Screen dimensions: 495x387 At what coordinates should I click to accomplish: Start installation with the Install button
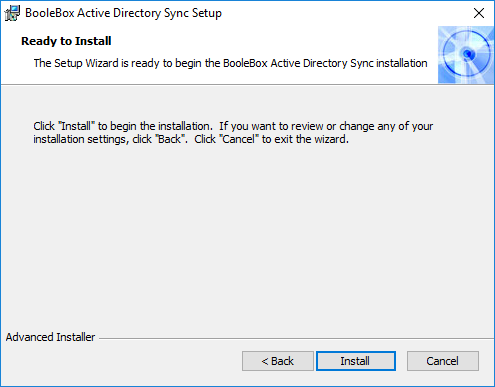point(356,361)
